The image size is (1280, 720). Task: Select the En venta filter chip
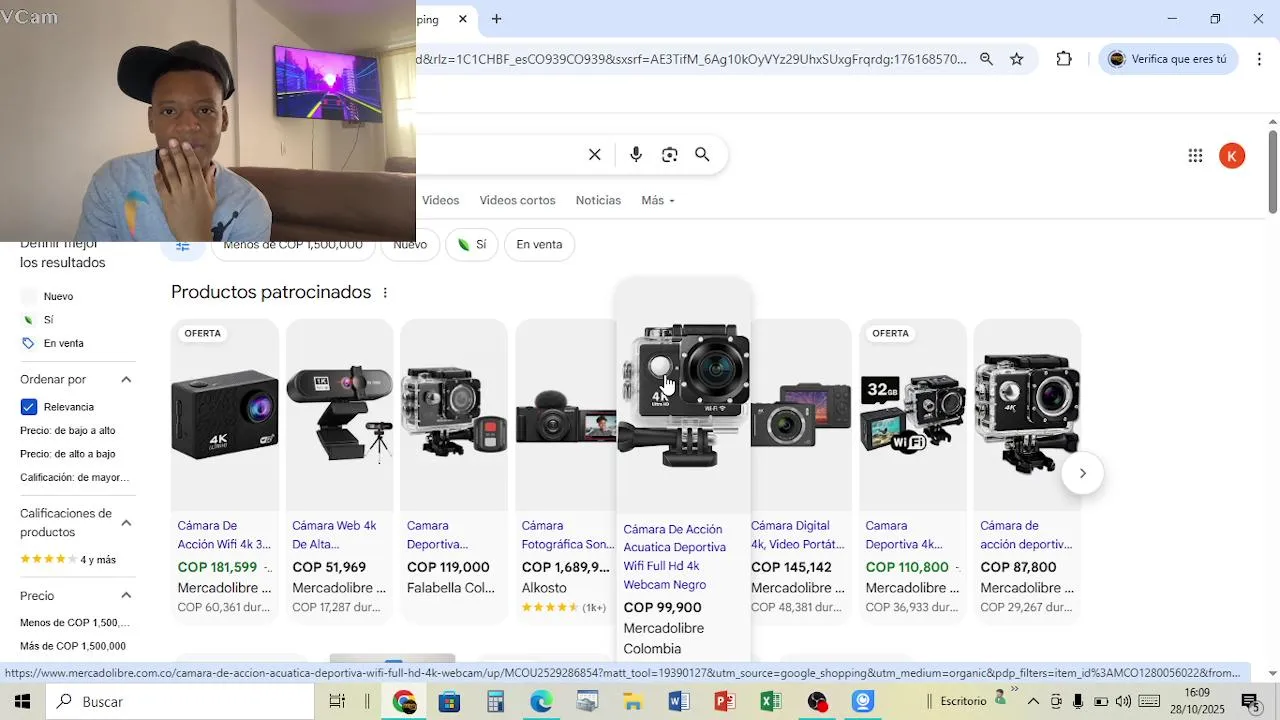tap(539, 245)
